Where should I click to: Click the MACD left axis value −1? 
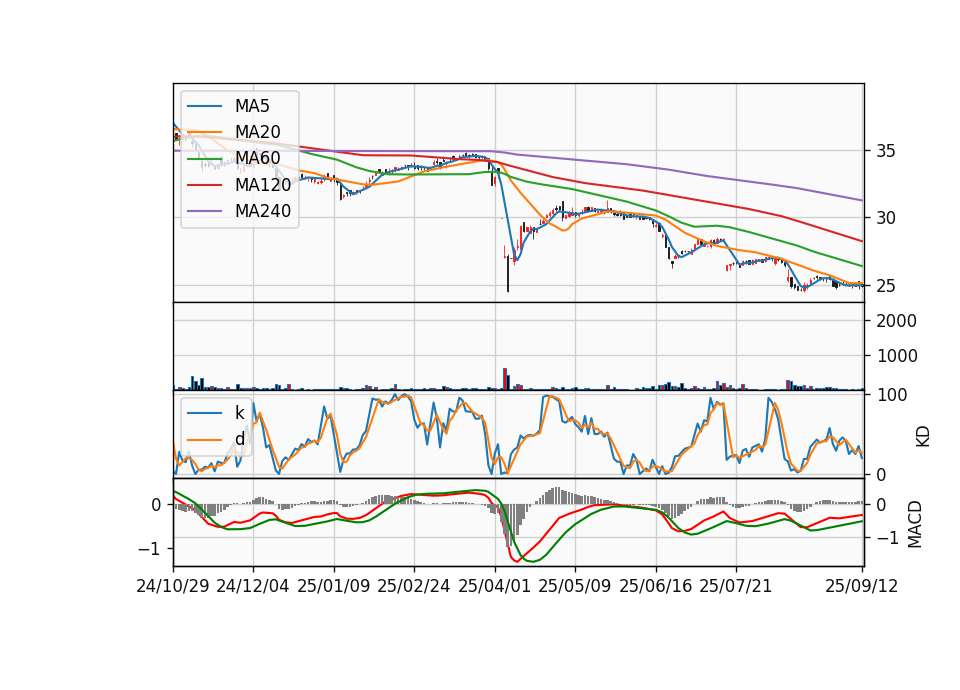pyautogui.click(x=148, y=549)
